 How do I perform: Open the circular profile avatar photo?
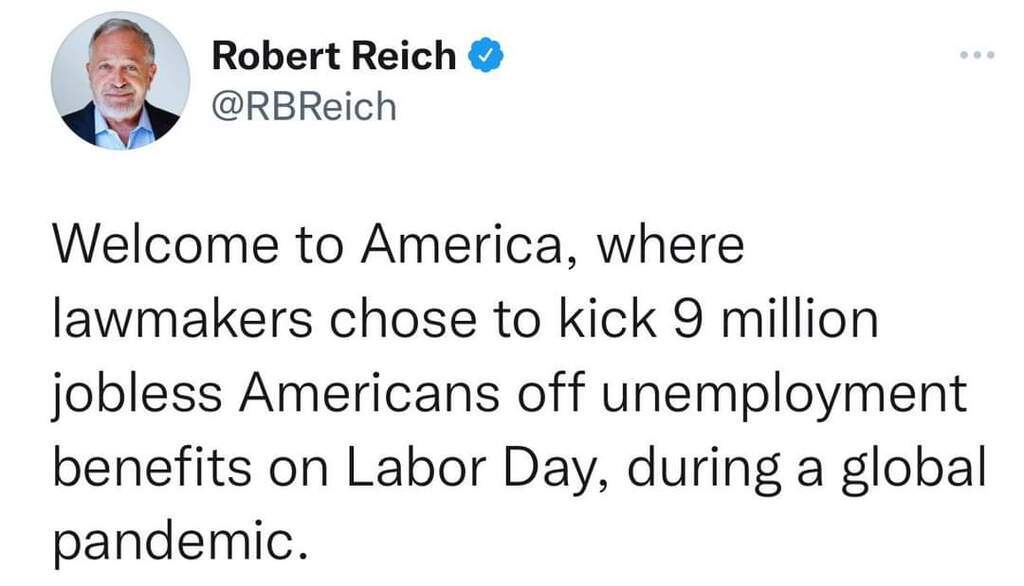point(121,82)
